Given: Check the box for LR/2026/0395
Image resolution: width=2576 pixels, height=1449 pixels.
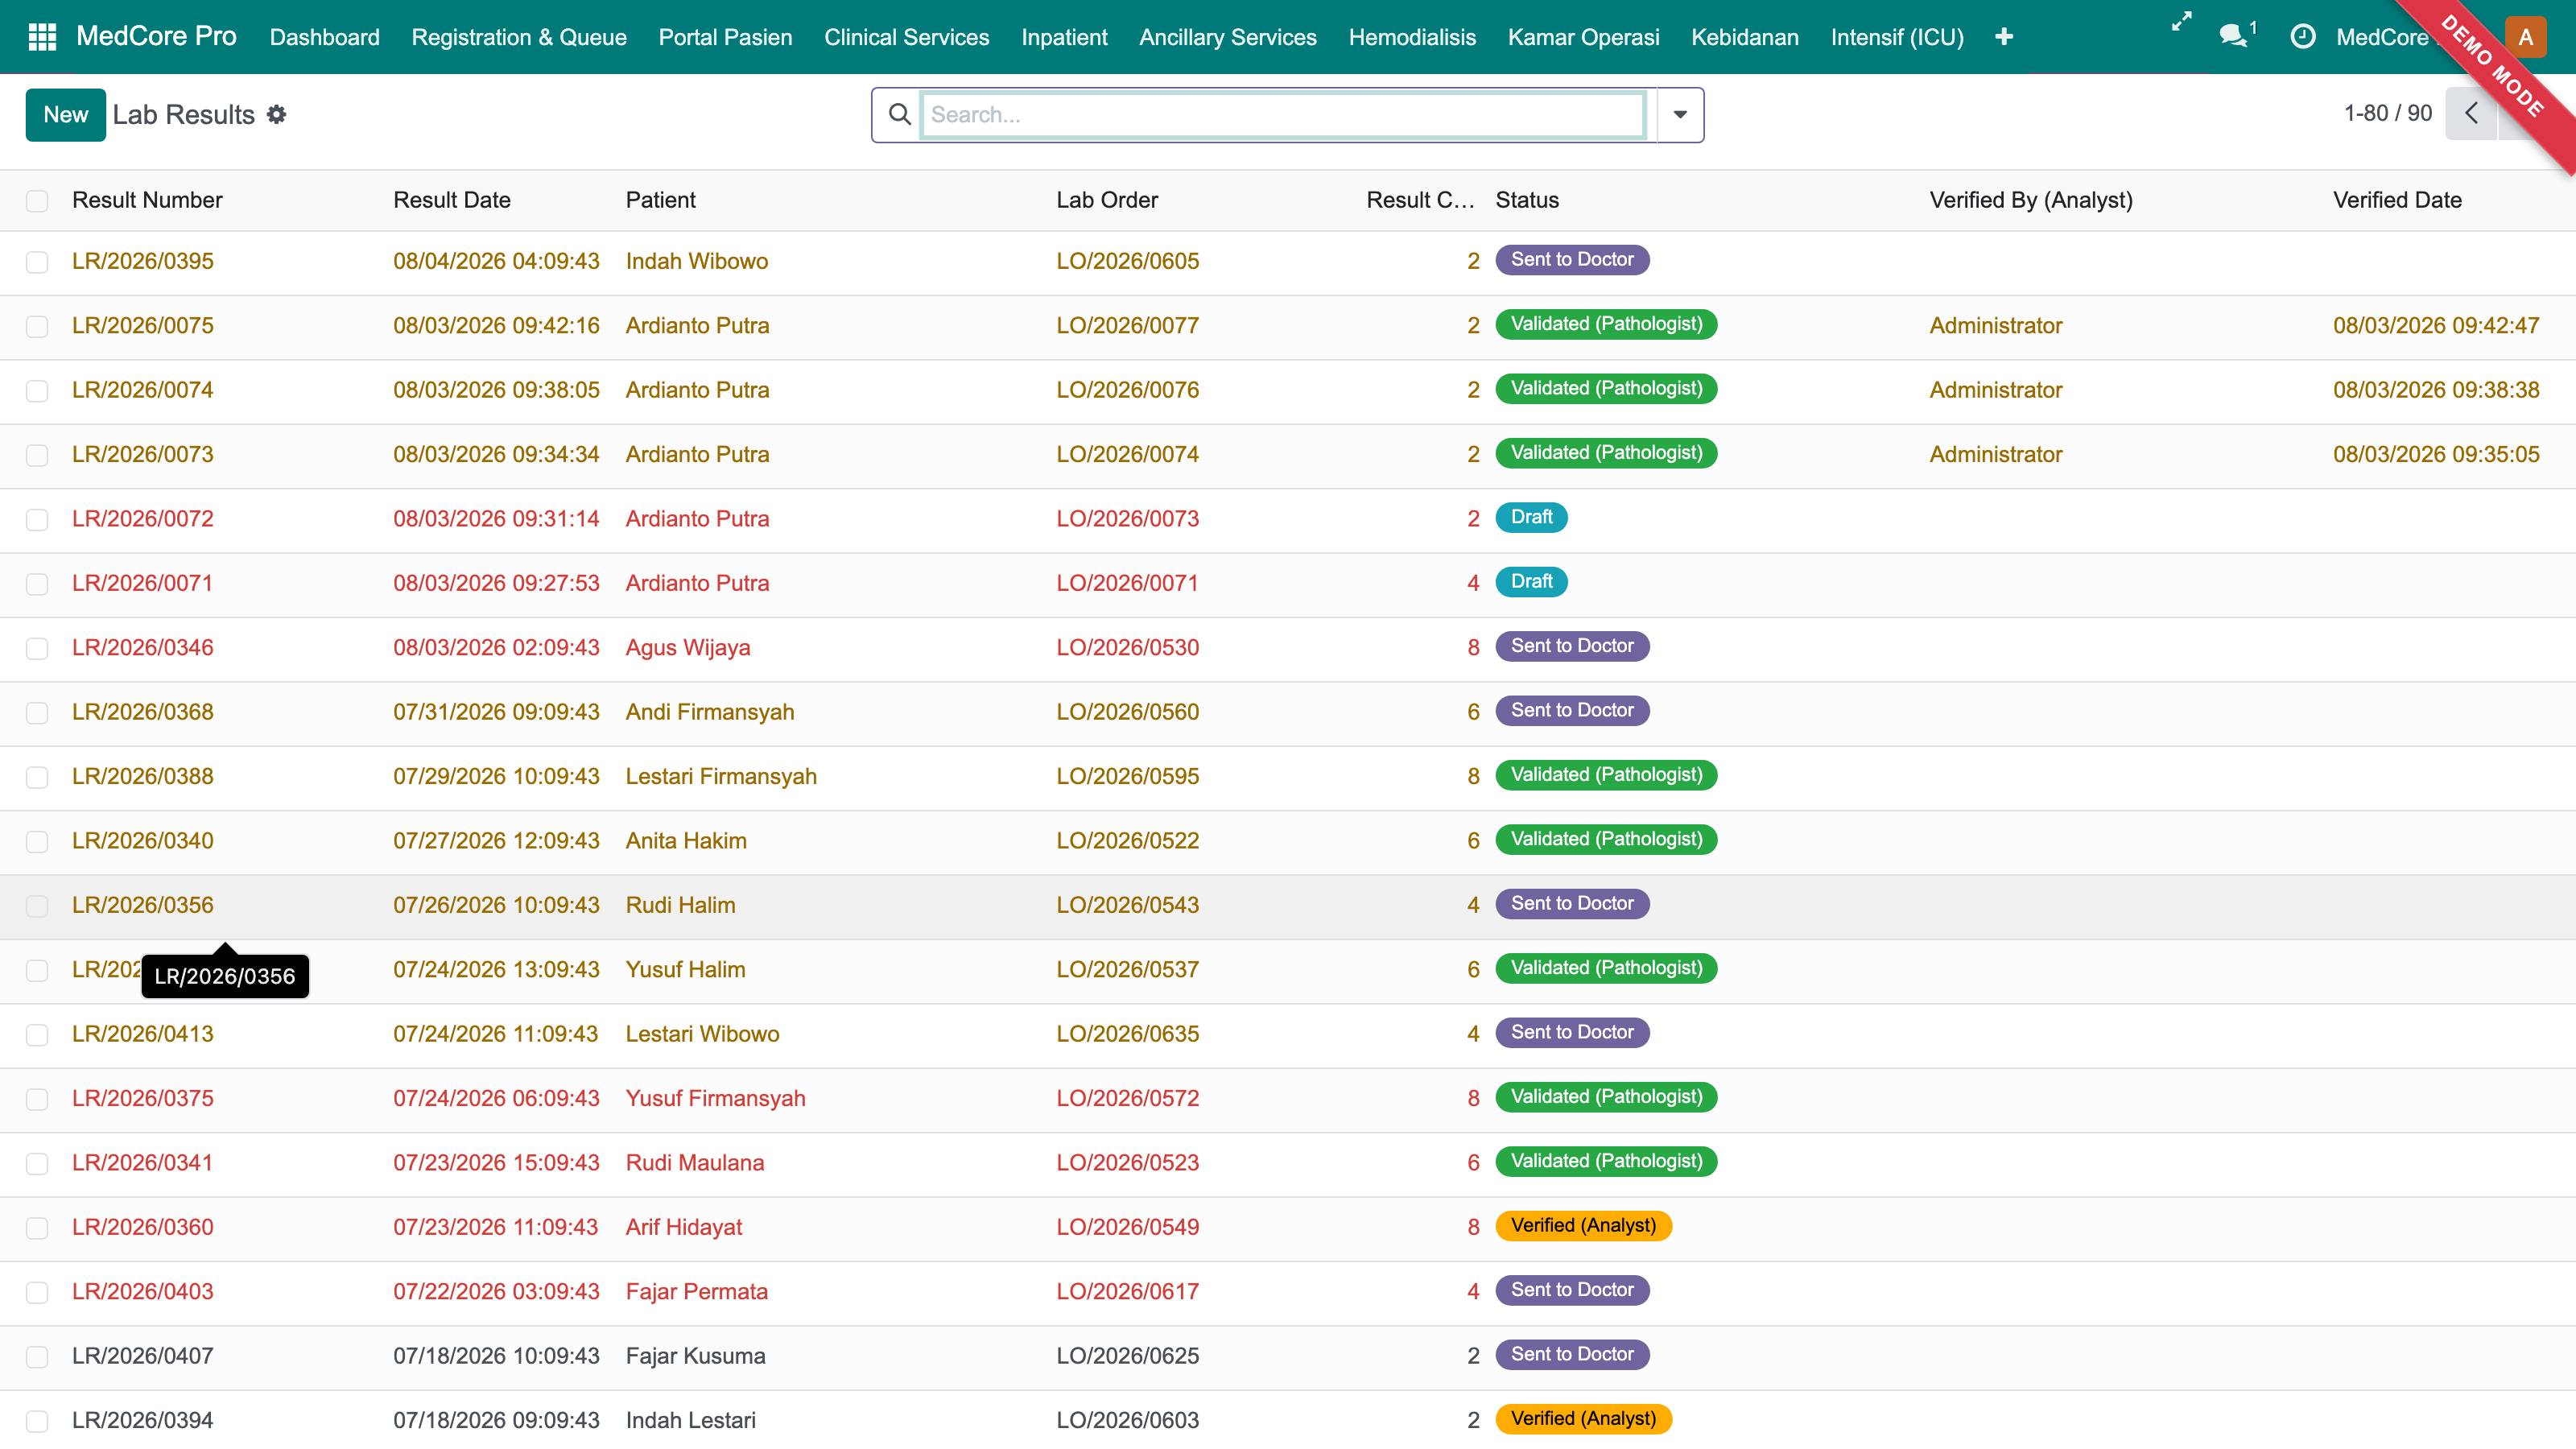Looking at the screenshot, I should coord(37,262).
